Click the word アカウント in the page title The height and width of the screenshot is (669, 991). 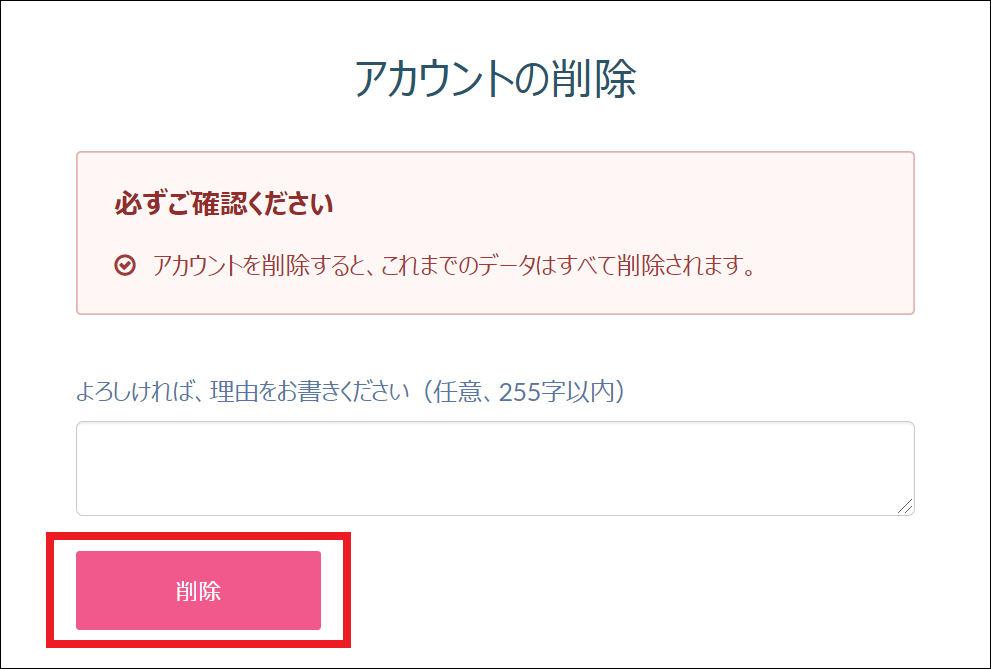tap(435, 80)
